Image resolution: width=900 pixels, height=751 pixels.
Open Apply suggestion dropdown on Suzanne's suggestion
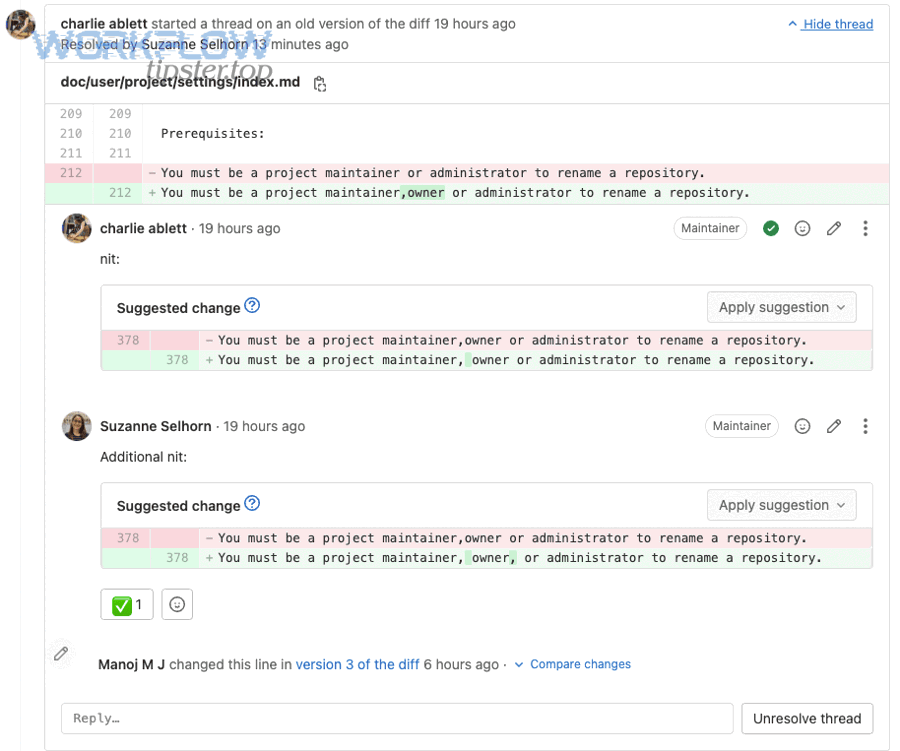click(781, 506)
